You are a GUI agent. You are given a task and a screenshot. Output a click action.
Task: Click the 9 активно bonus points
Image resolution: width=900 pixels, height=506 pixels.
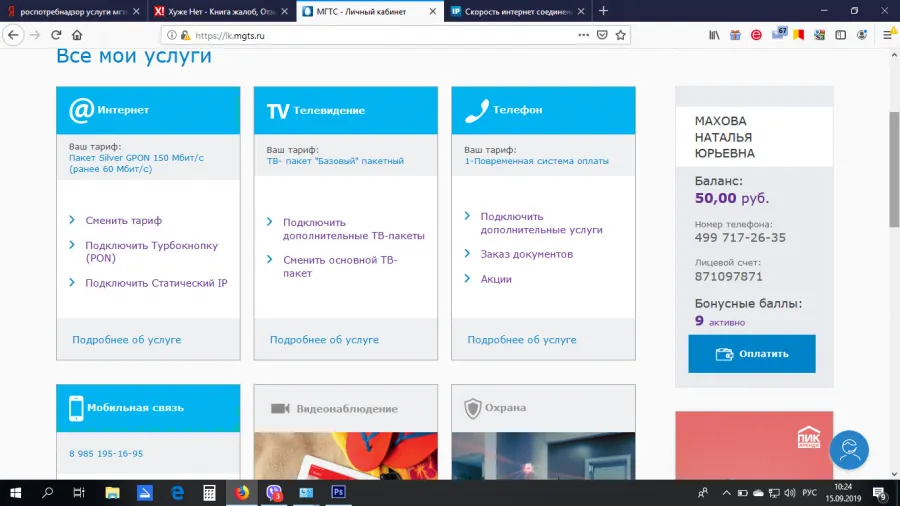point(720,321)
